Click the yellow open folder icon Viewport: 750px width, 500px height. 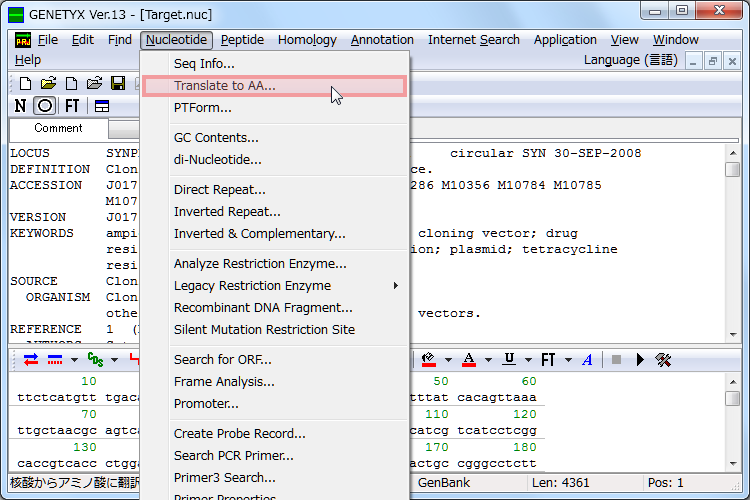tap(48, 83)
